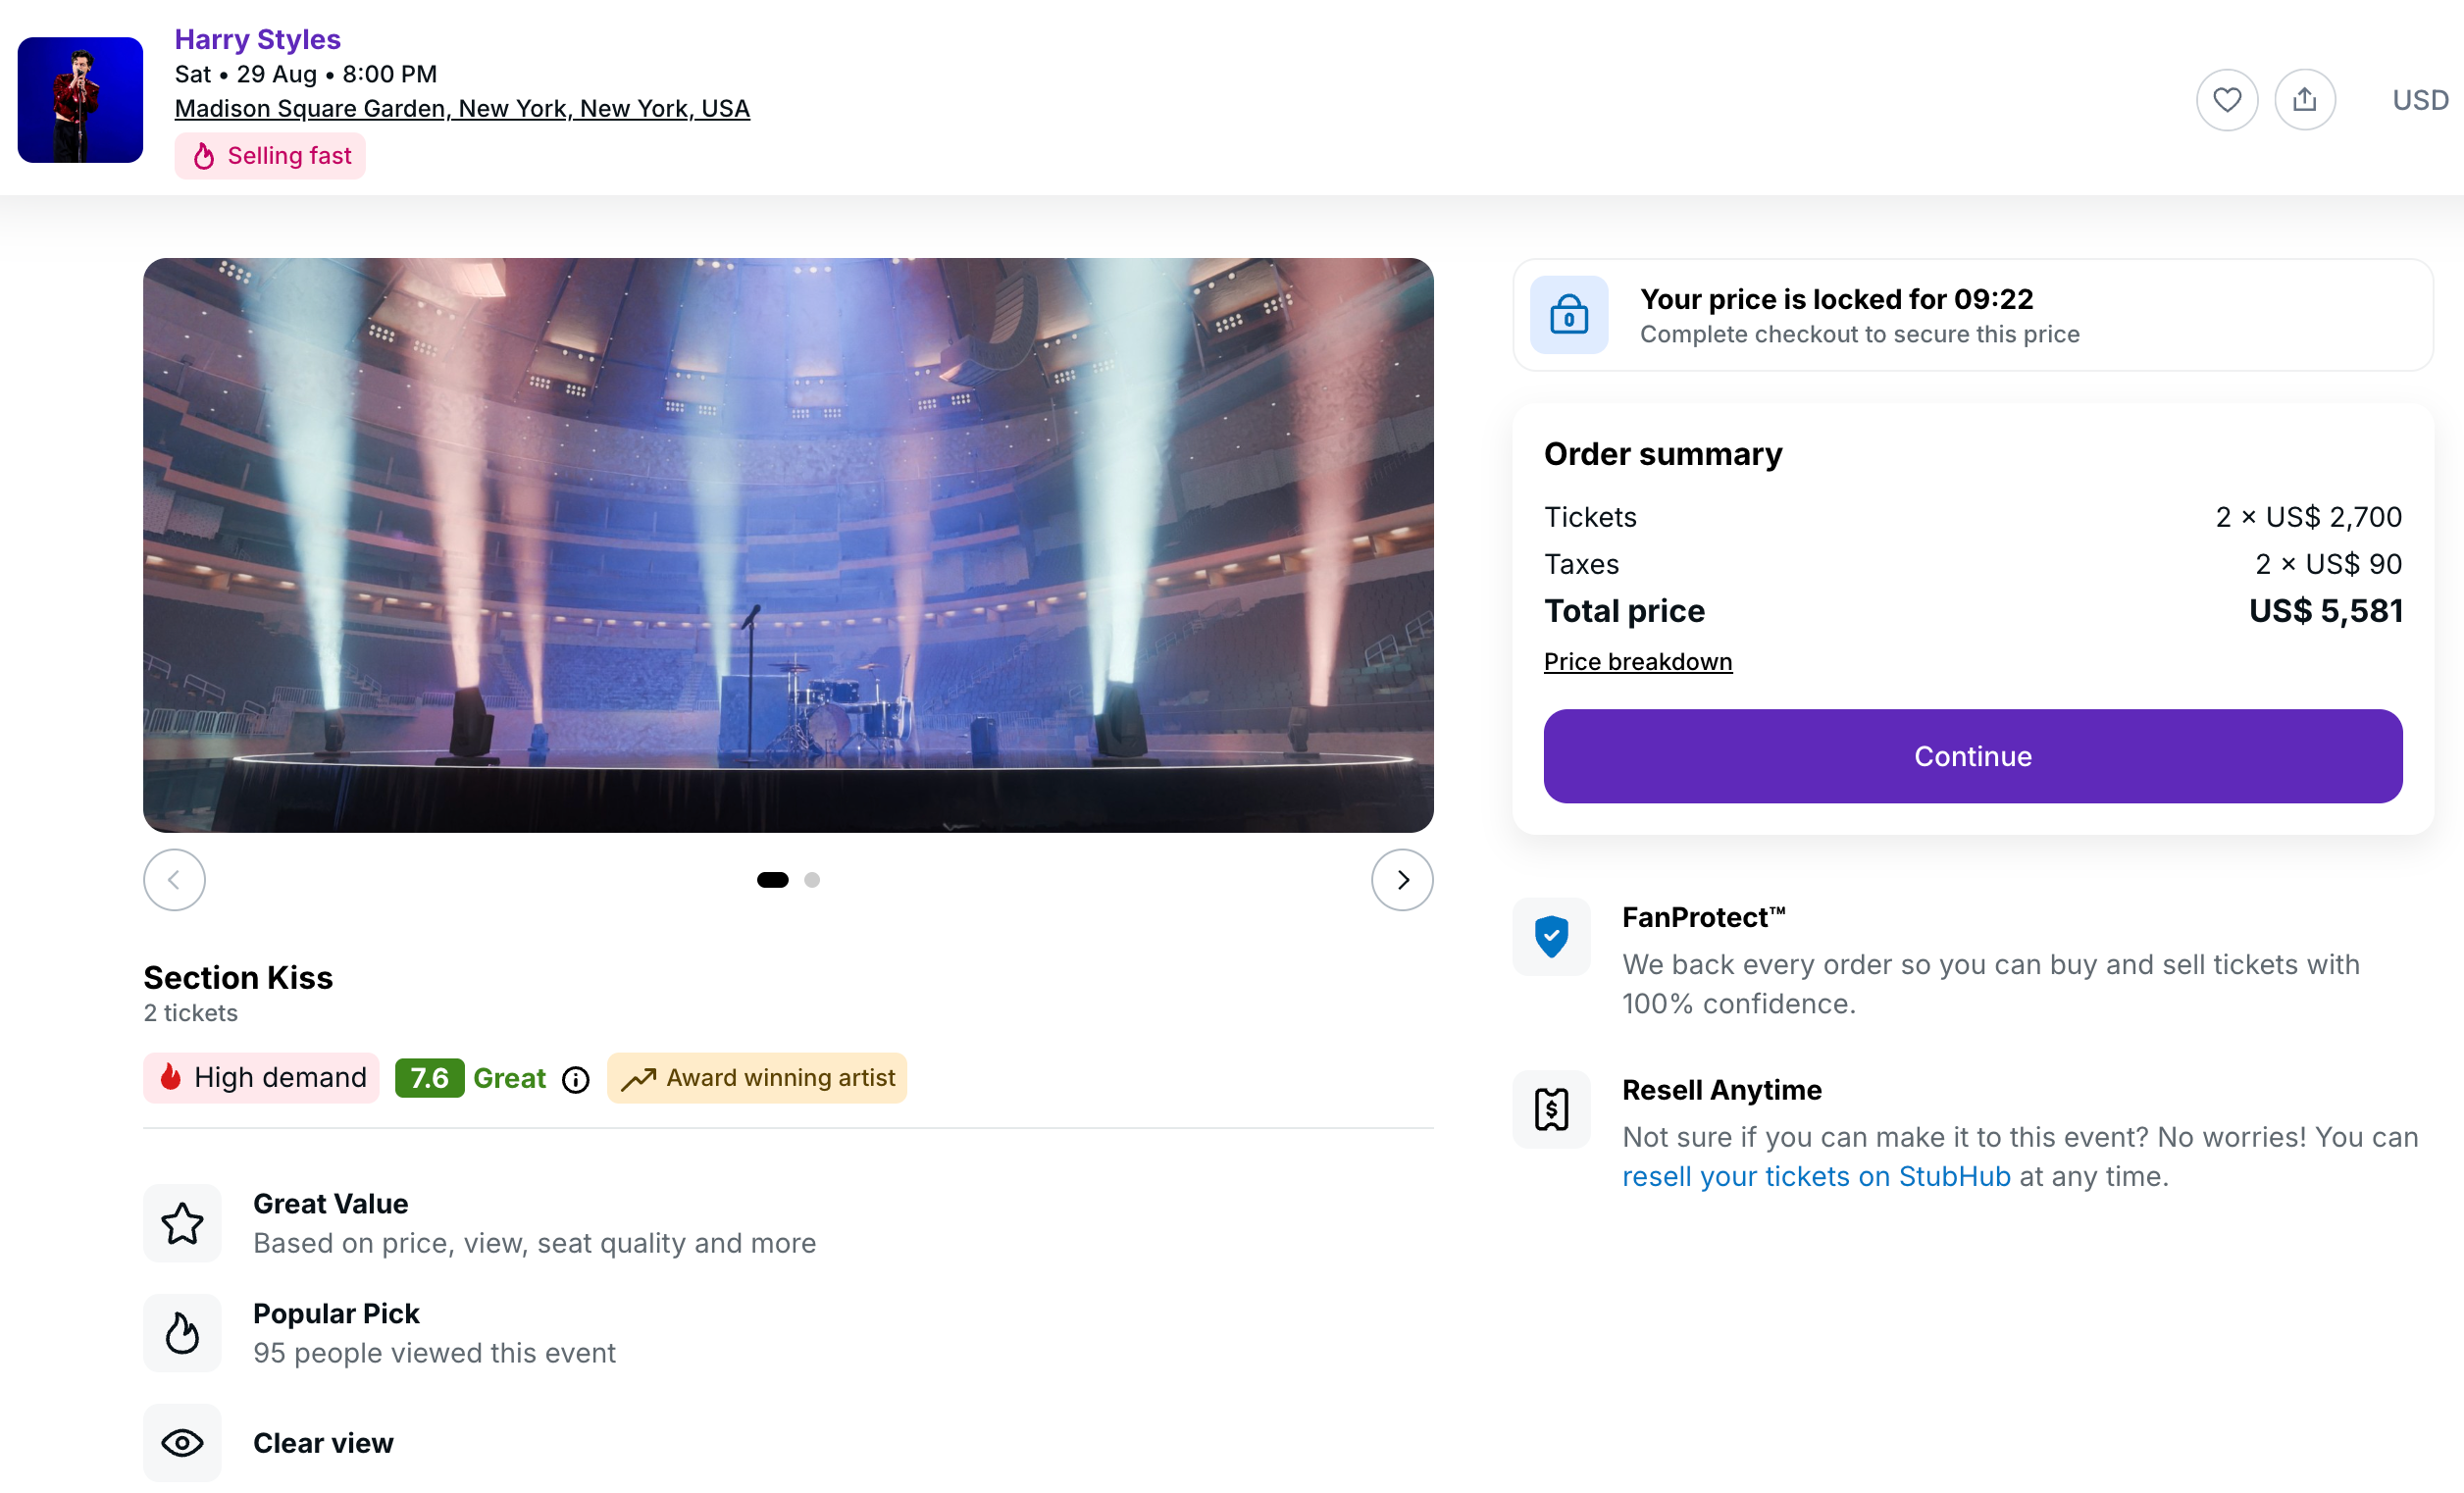Click the purple Continue button
This screenshot has height=1493, width=2464.
1973,757
